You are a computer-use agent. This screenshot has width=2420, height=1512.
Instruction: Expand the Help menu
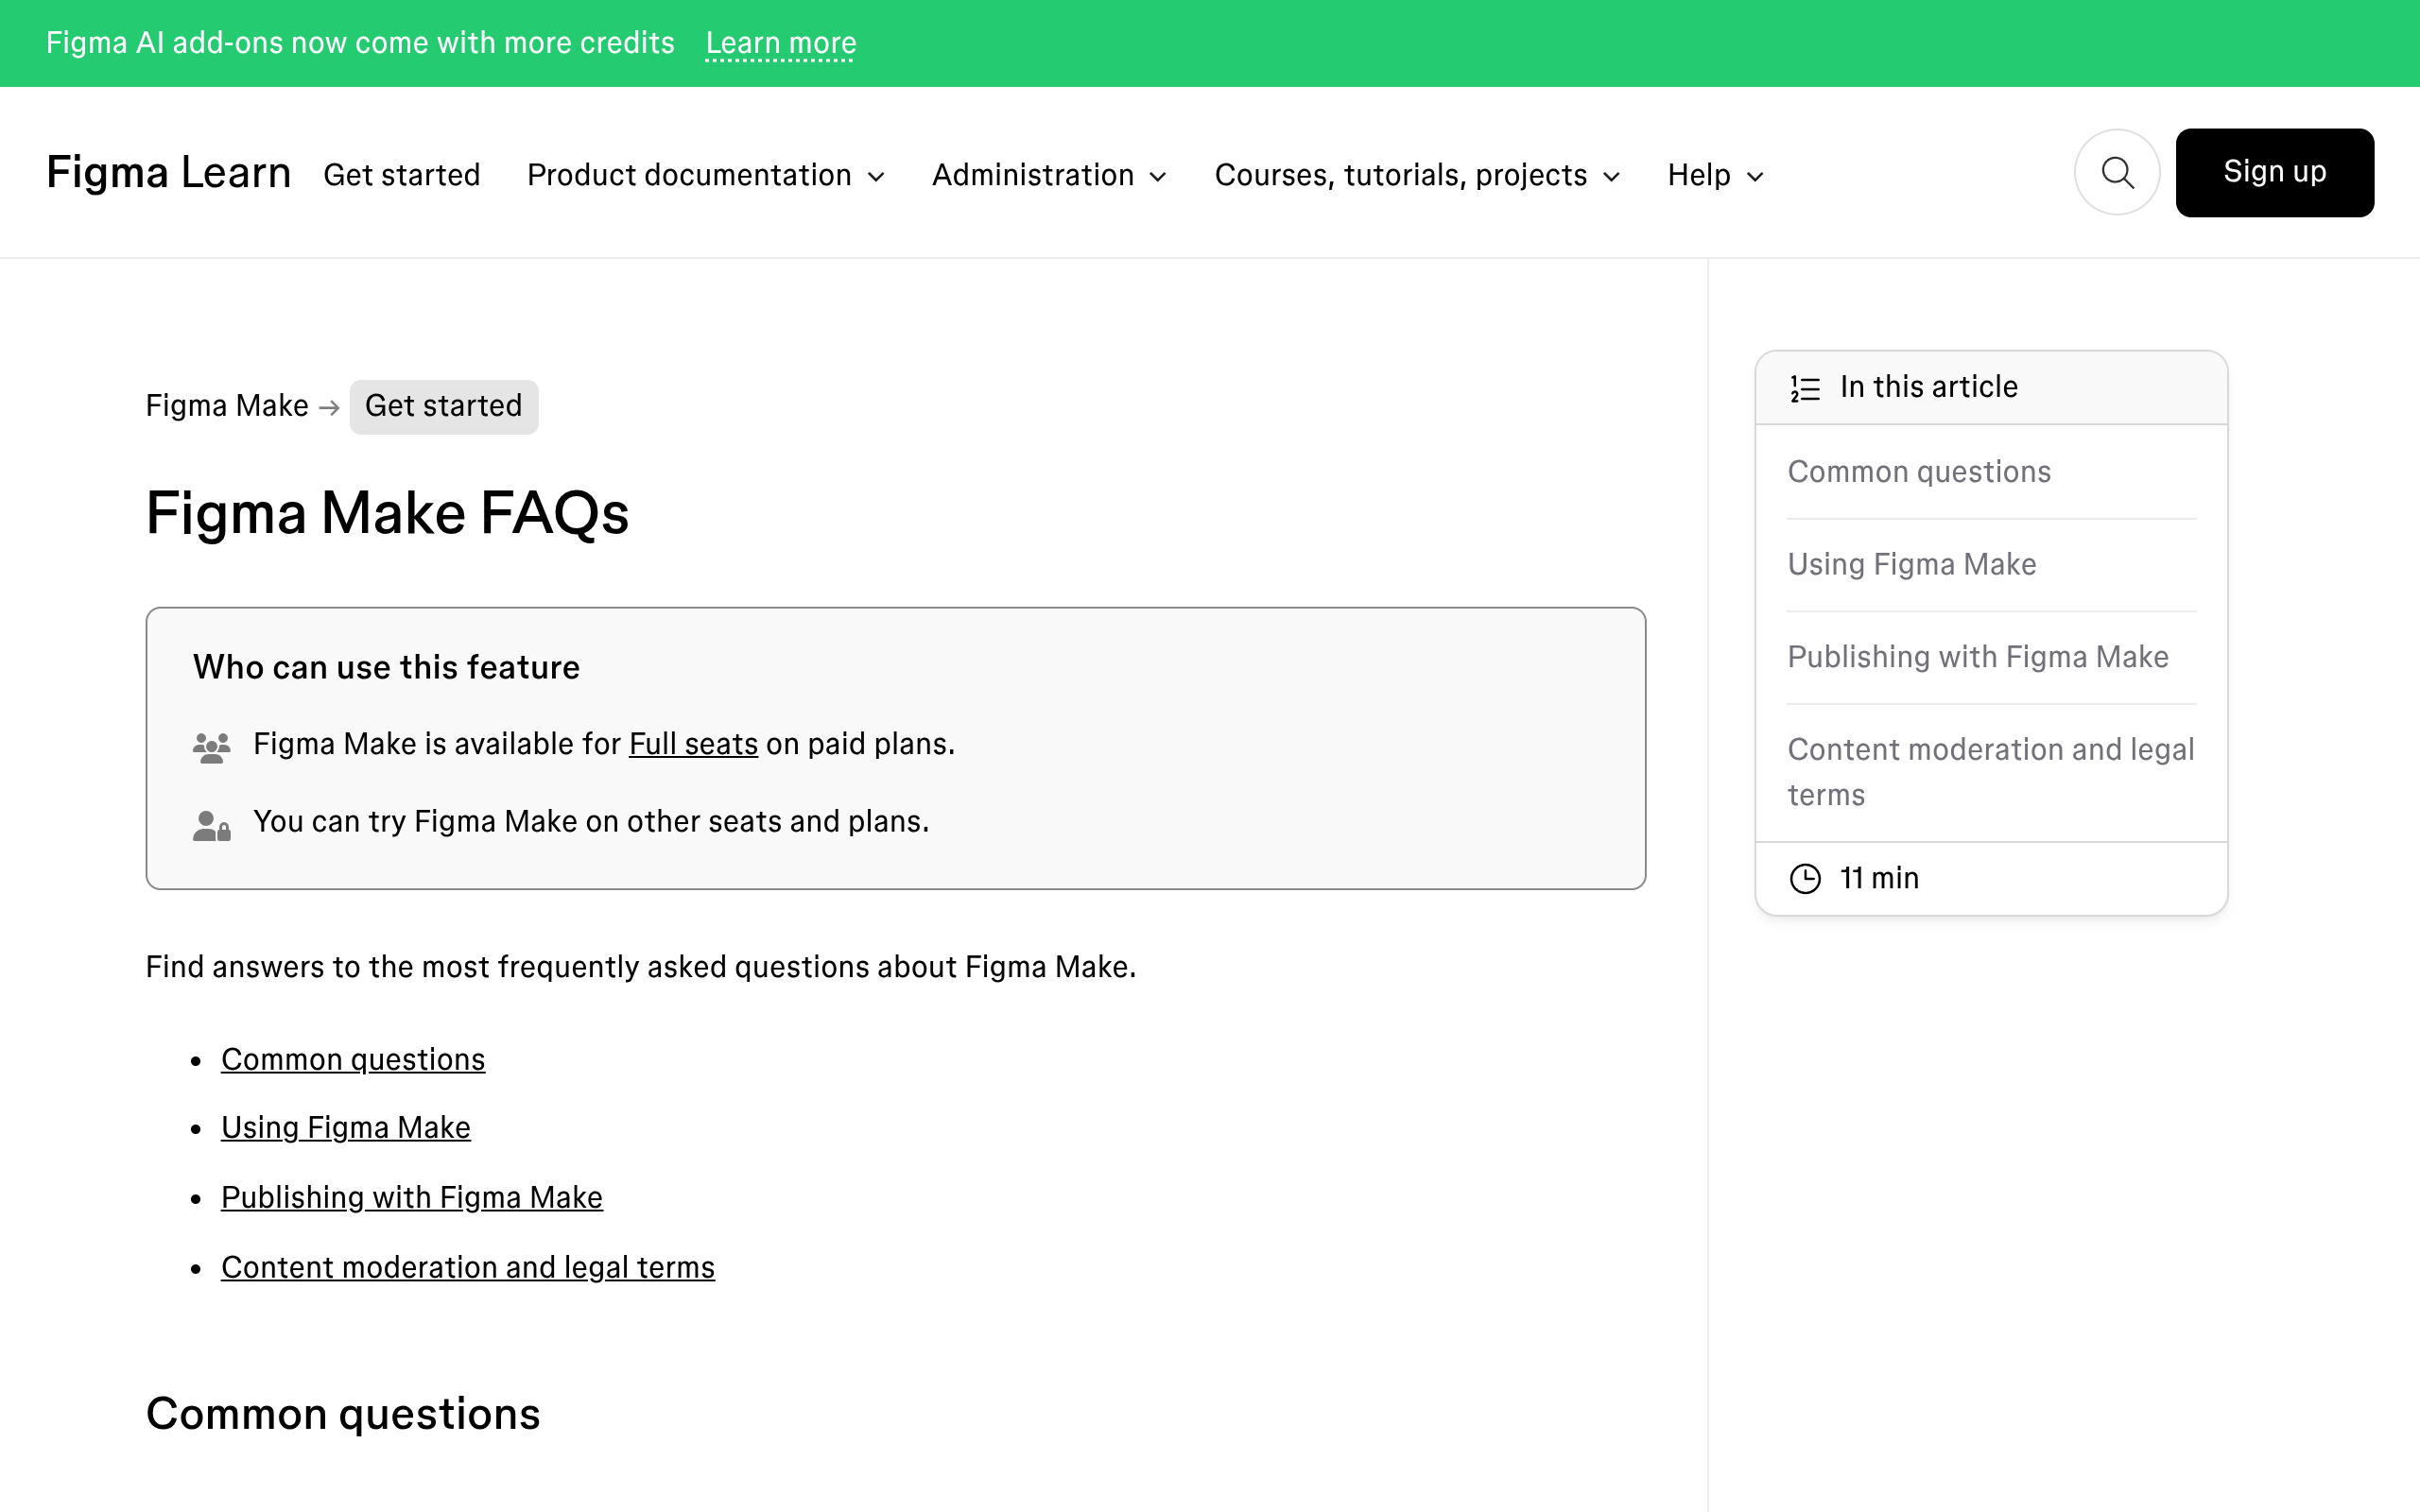(x=1715, y=175)
